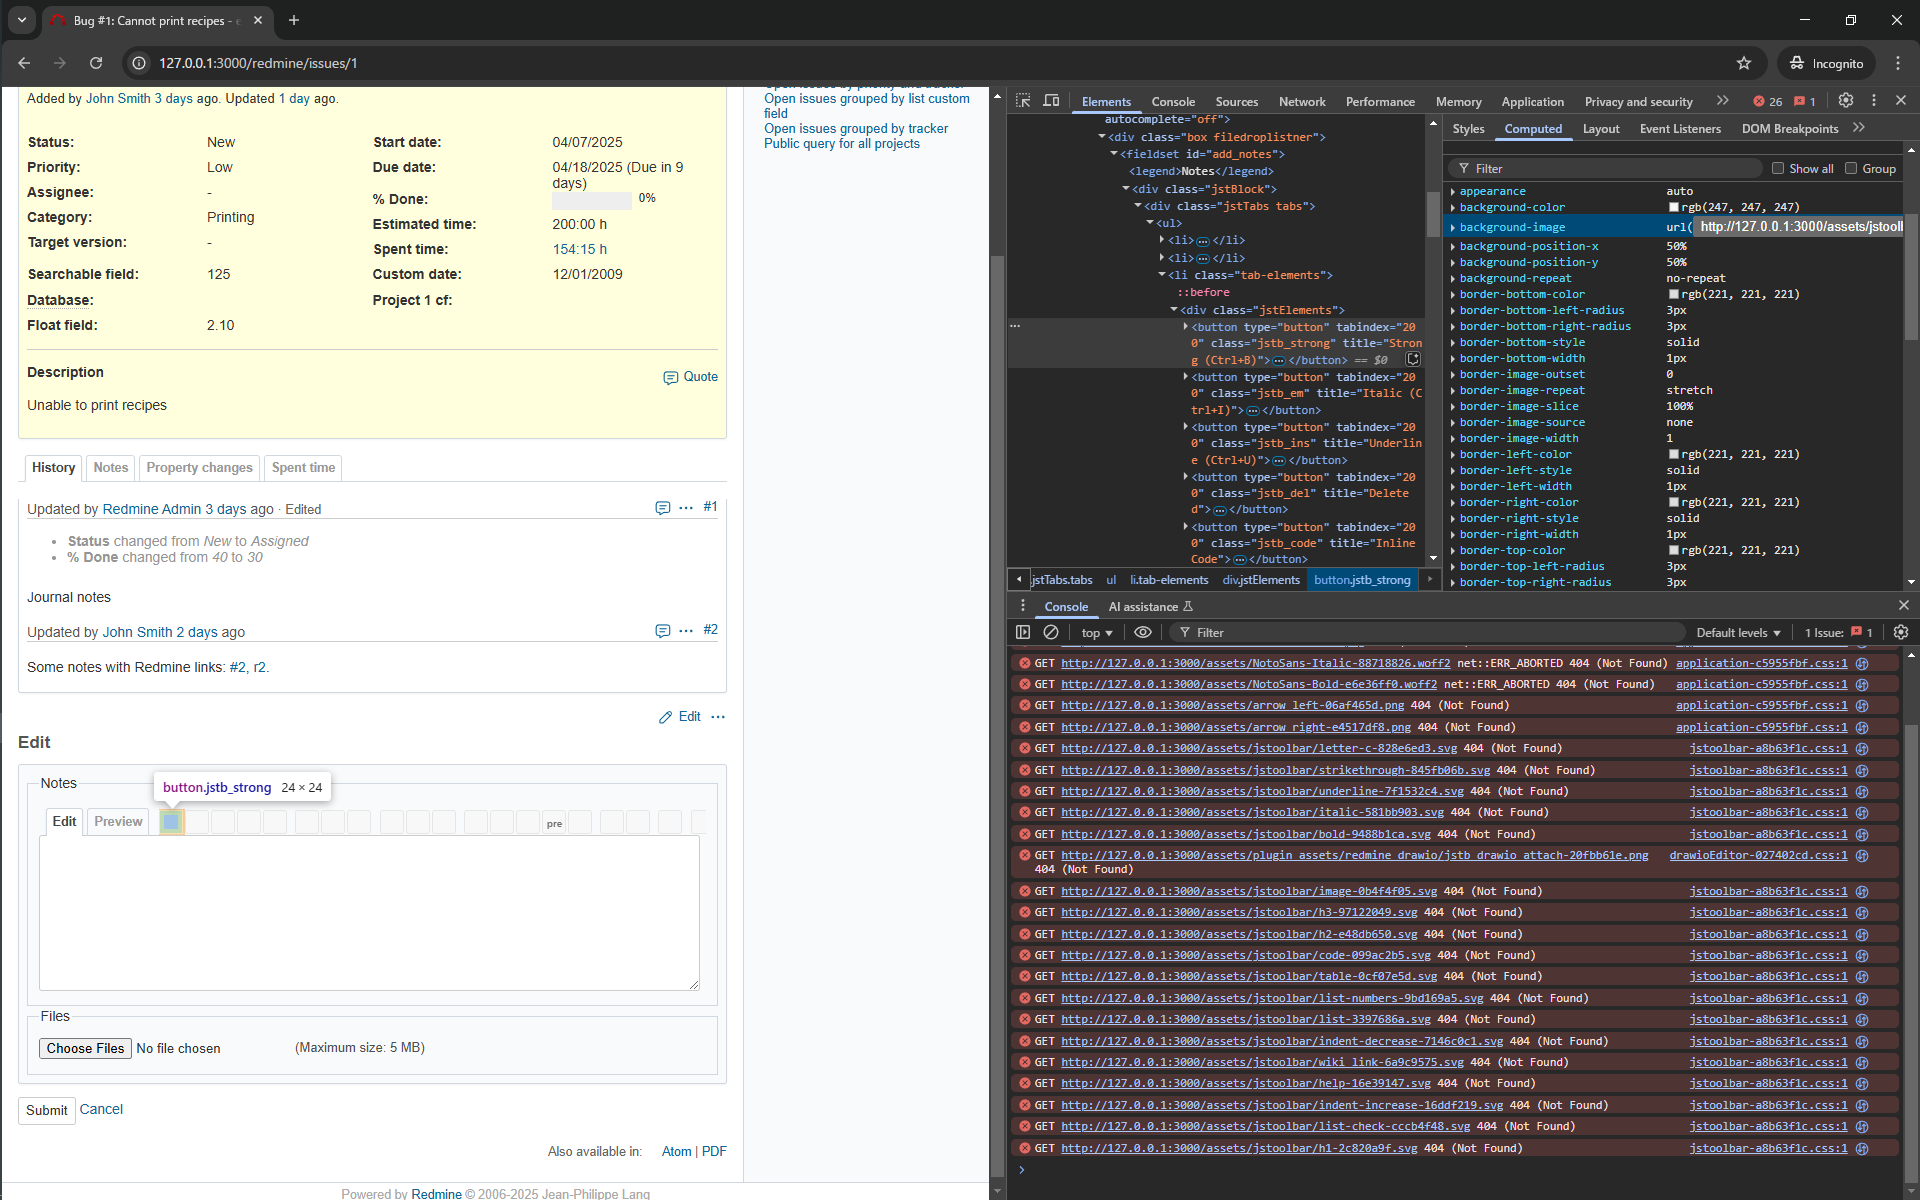Viewport: 1920px width, 1200px height.
Task: Open the actions ellipsis menu for journal #2
Action: pyautogui.click(x=686, y=631)
